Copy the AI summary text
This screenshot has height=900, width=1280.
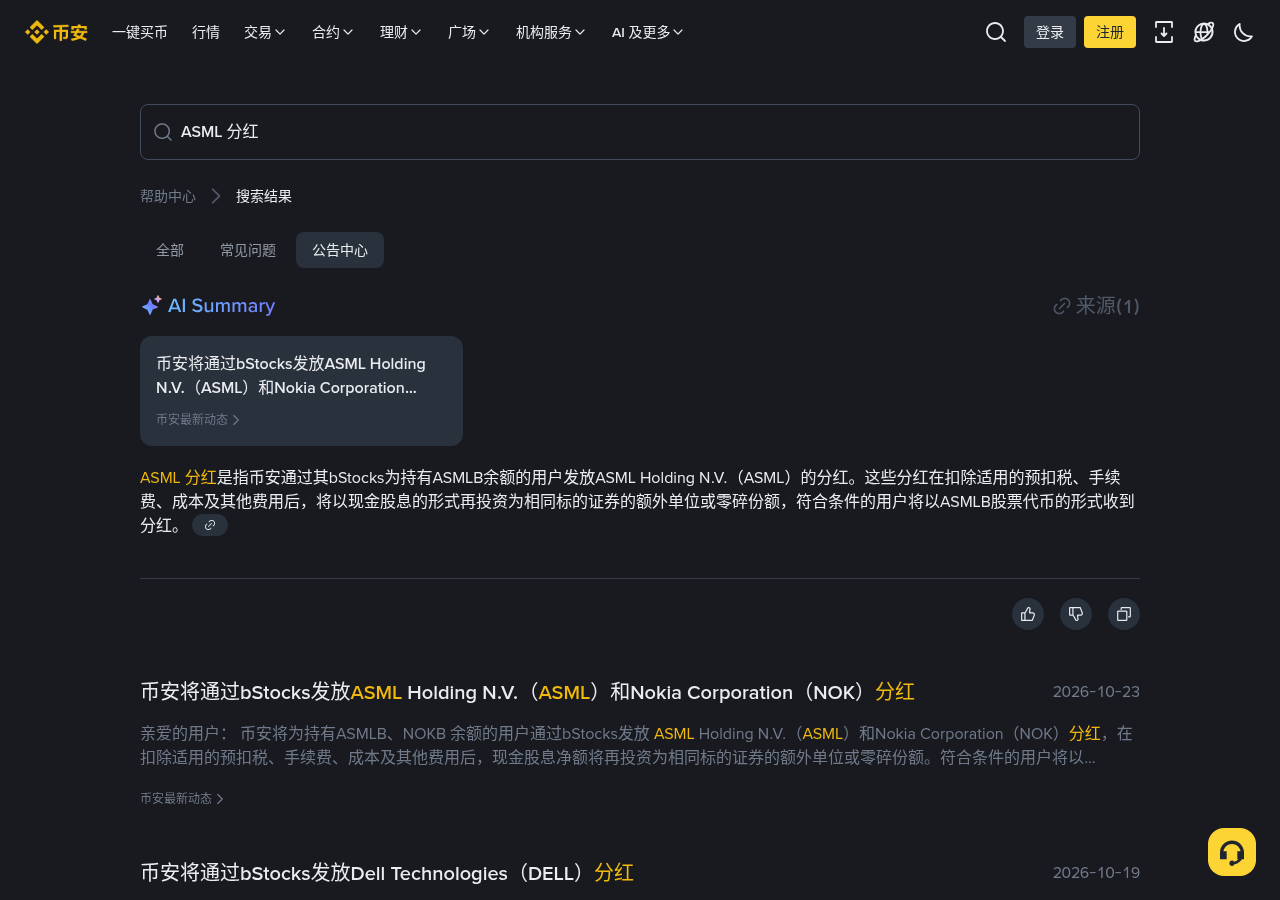click(x=1124, y=614)
